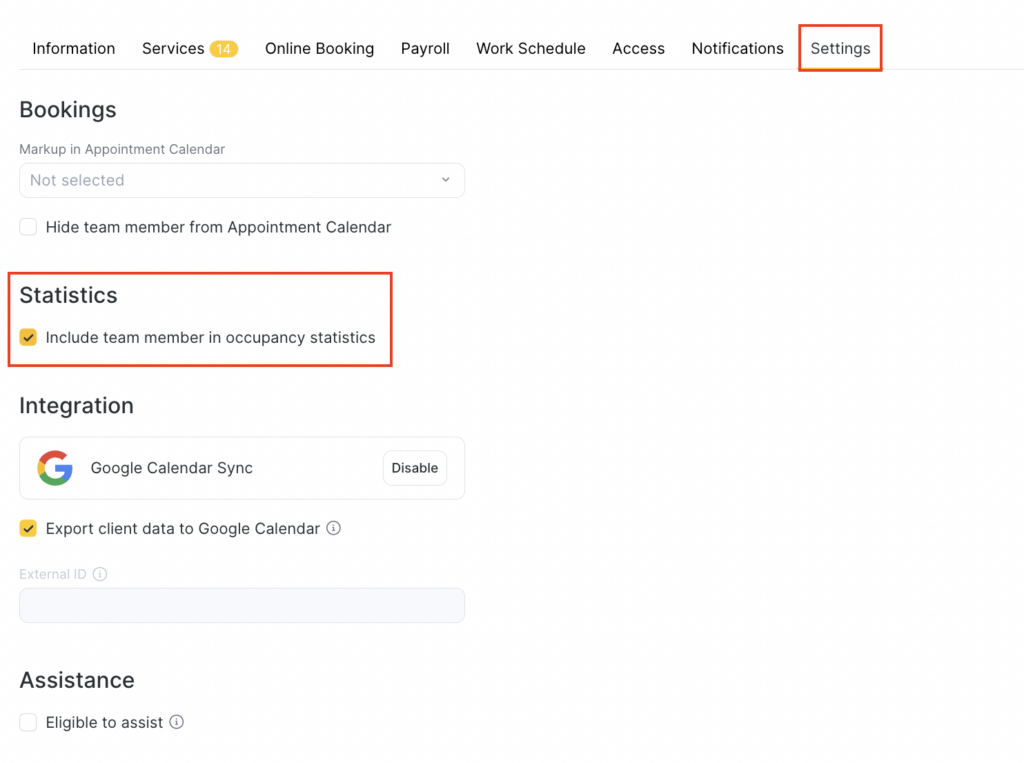Enable Hide team member from Appointment Calendar
Screen dimensions: 1024x763
pyautogui.click(x=29, y=227)
